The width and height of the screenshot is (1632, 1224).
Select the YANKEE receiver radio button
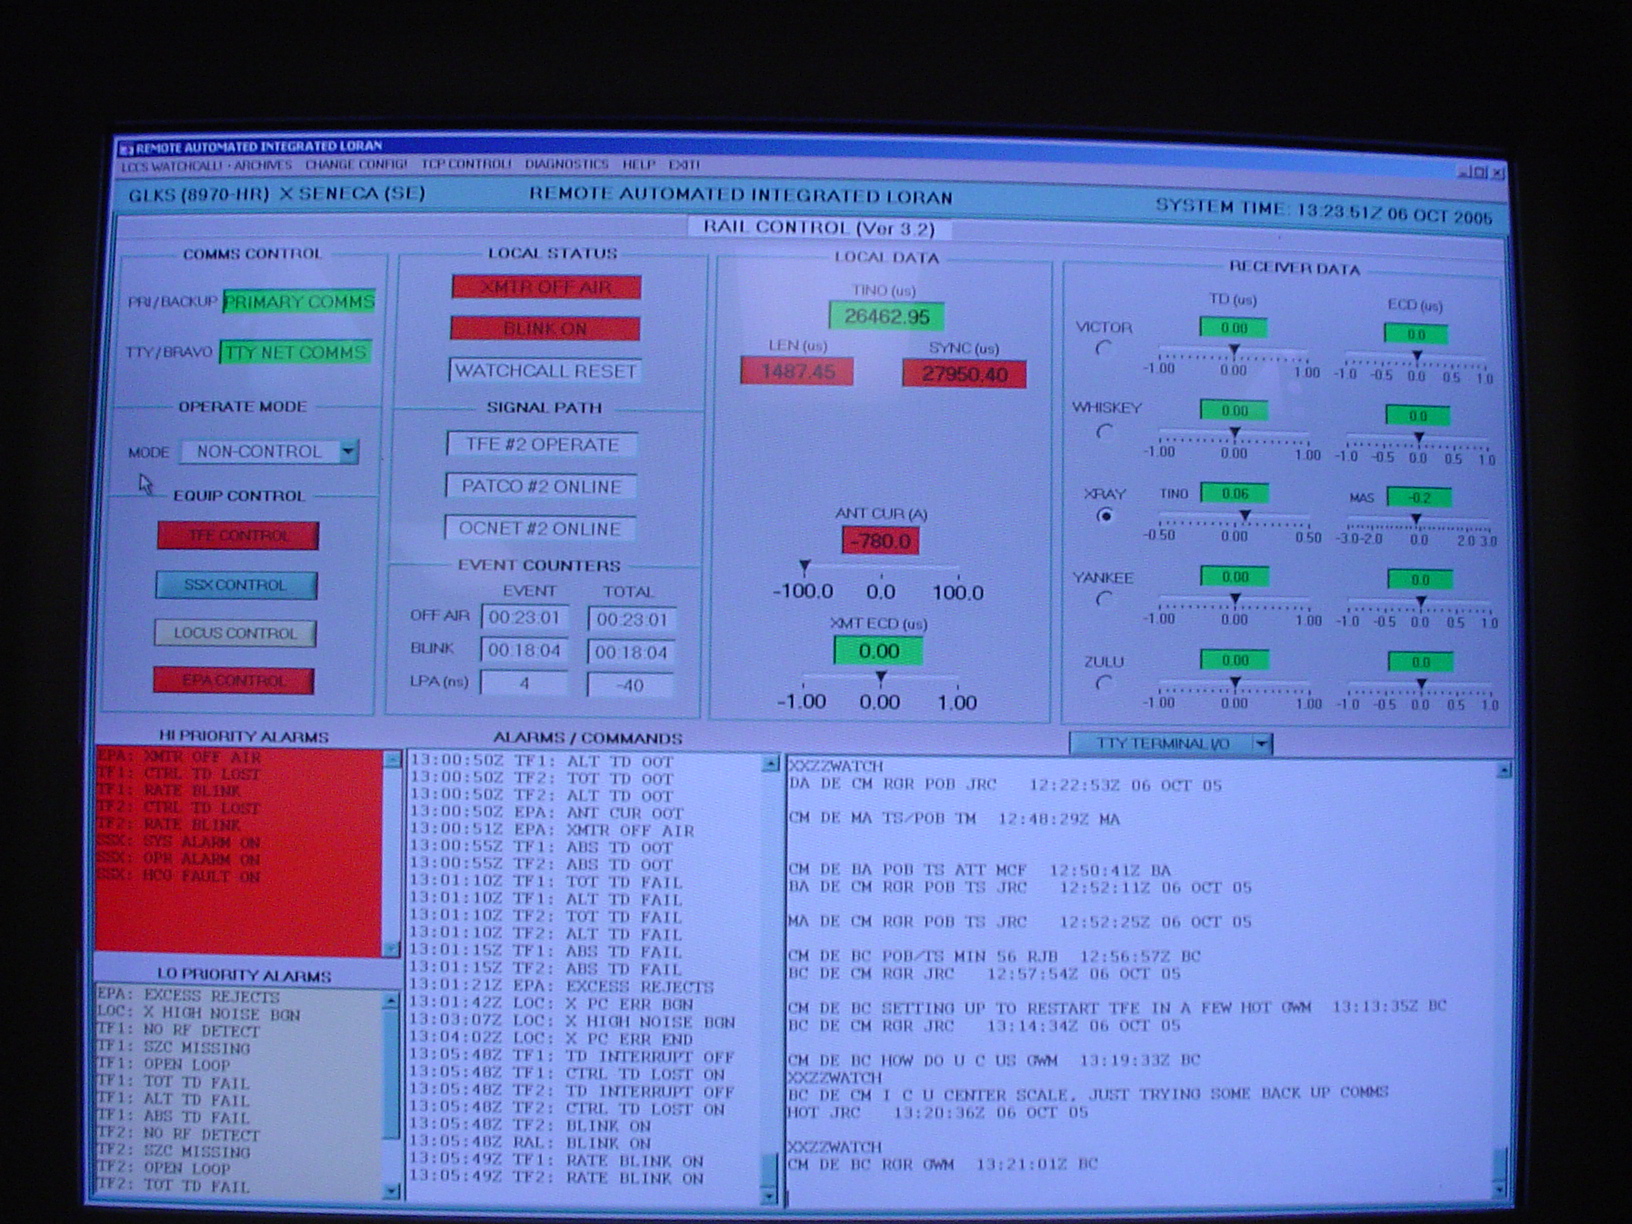[x=1105, y=599]
